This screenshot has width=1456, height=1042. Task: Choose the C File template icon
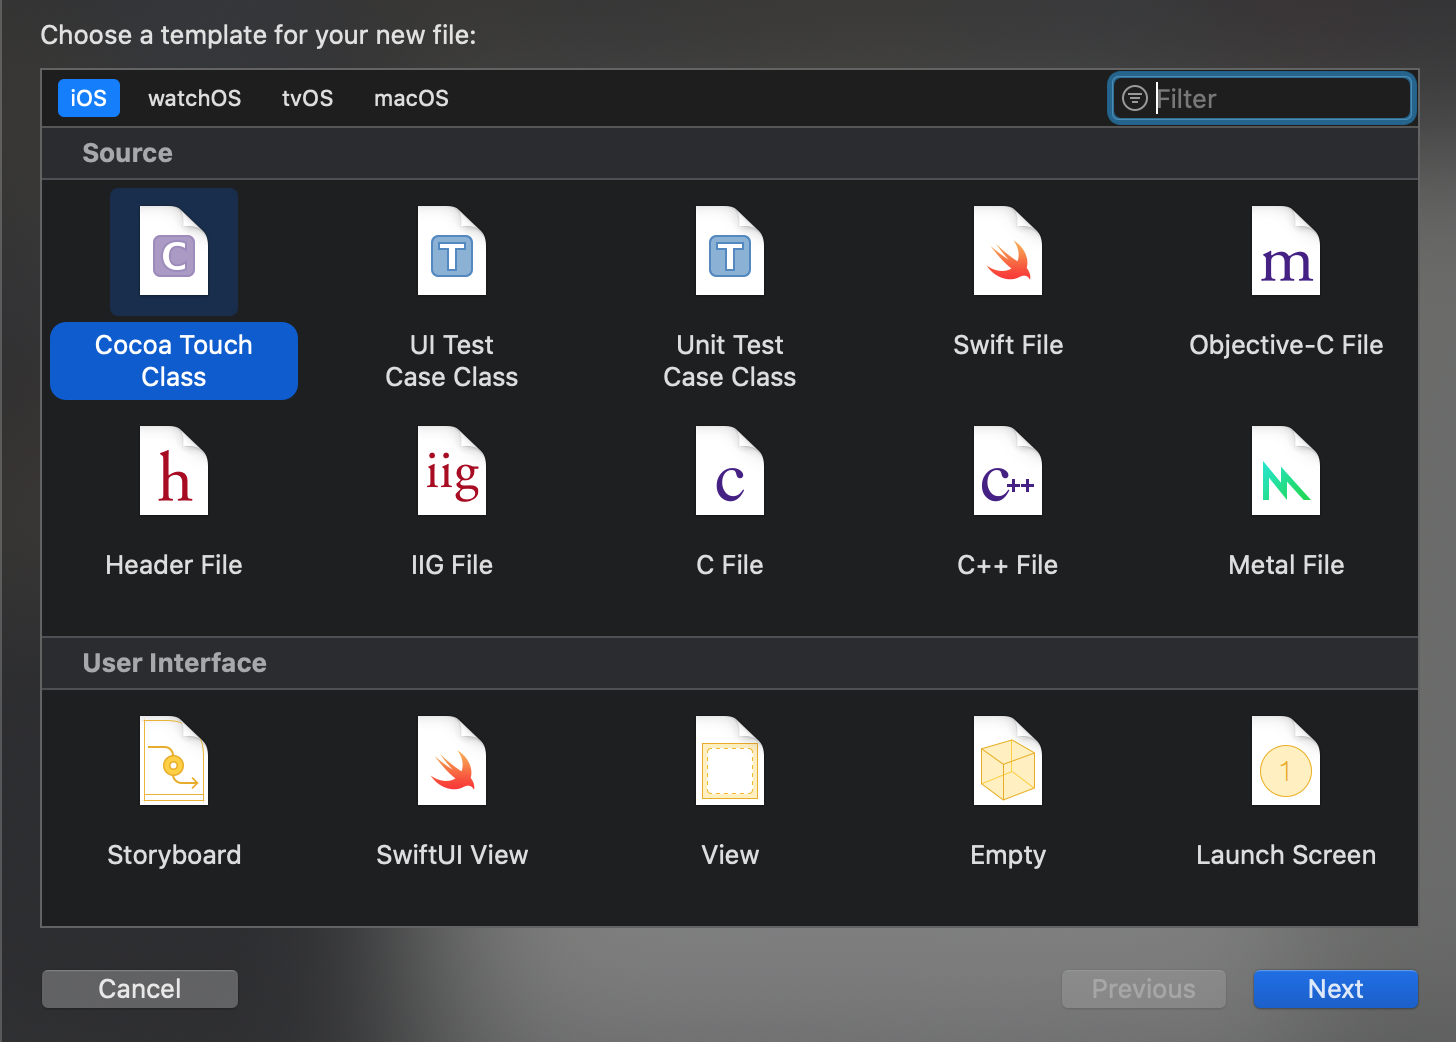[x=730, y=471]
